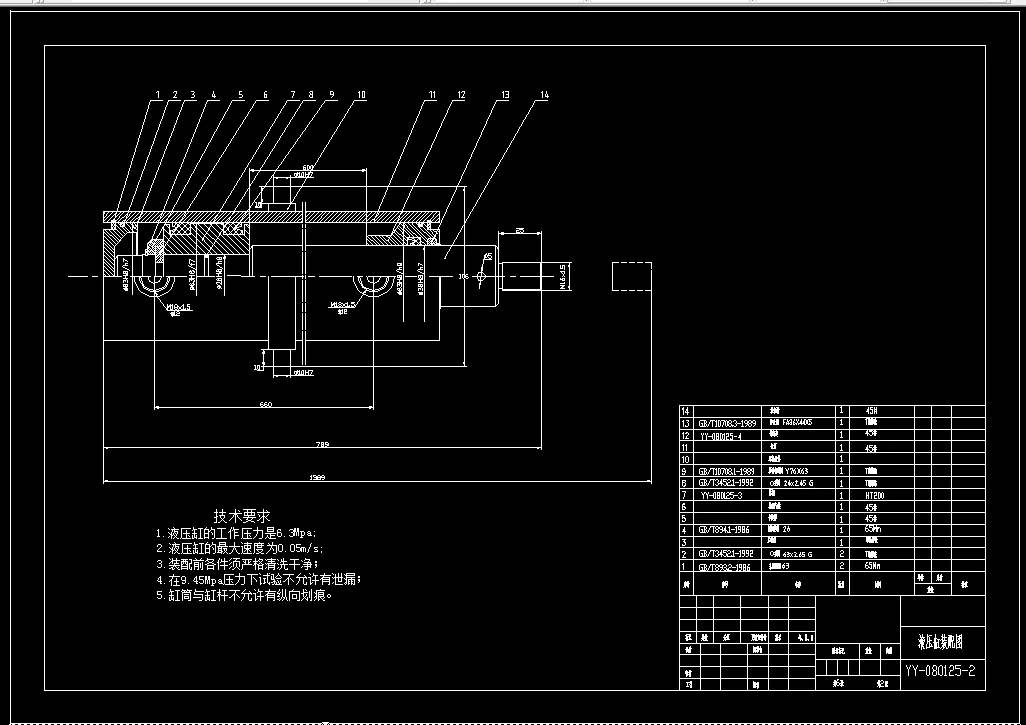Viewport: 1026px width, 725px height.
Task: Click balloon callout number 4 above drawing
Action: click(x=213, y=95)
